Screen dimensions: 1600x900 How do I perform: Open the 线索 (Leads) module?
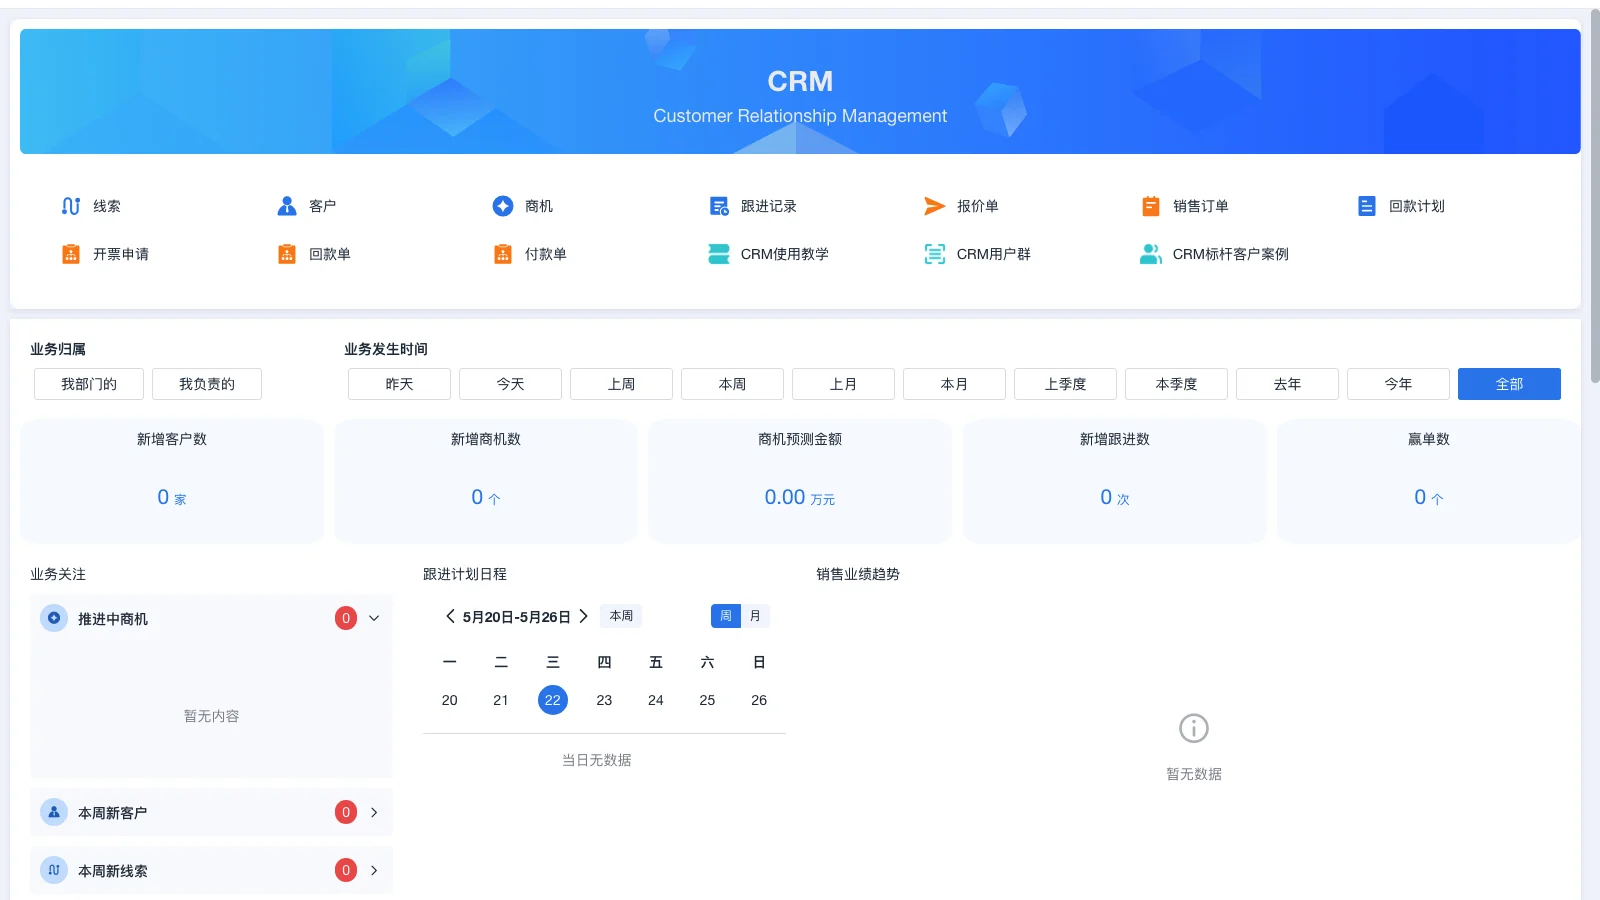tap(106, 206)
